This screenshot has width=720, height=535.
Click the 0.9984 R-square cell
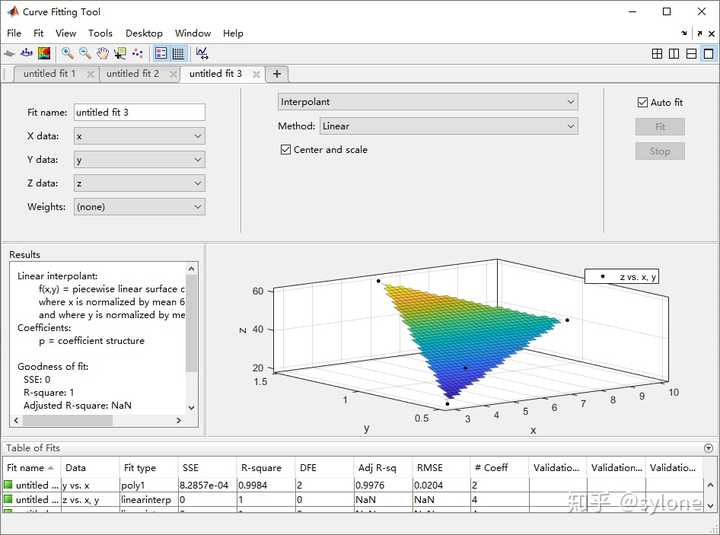265,485
